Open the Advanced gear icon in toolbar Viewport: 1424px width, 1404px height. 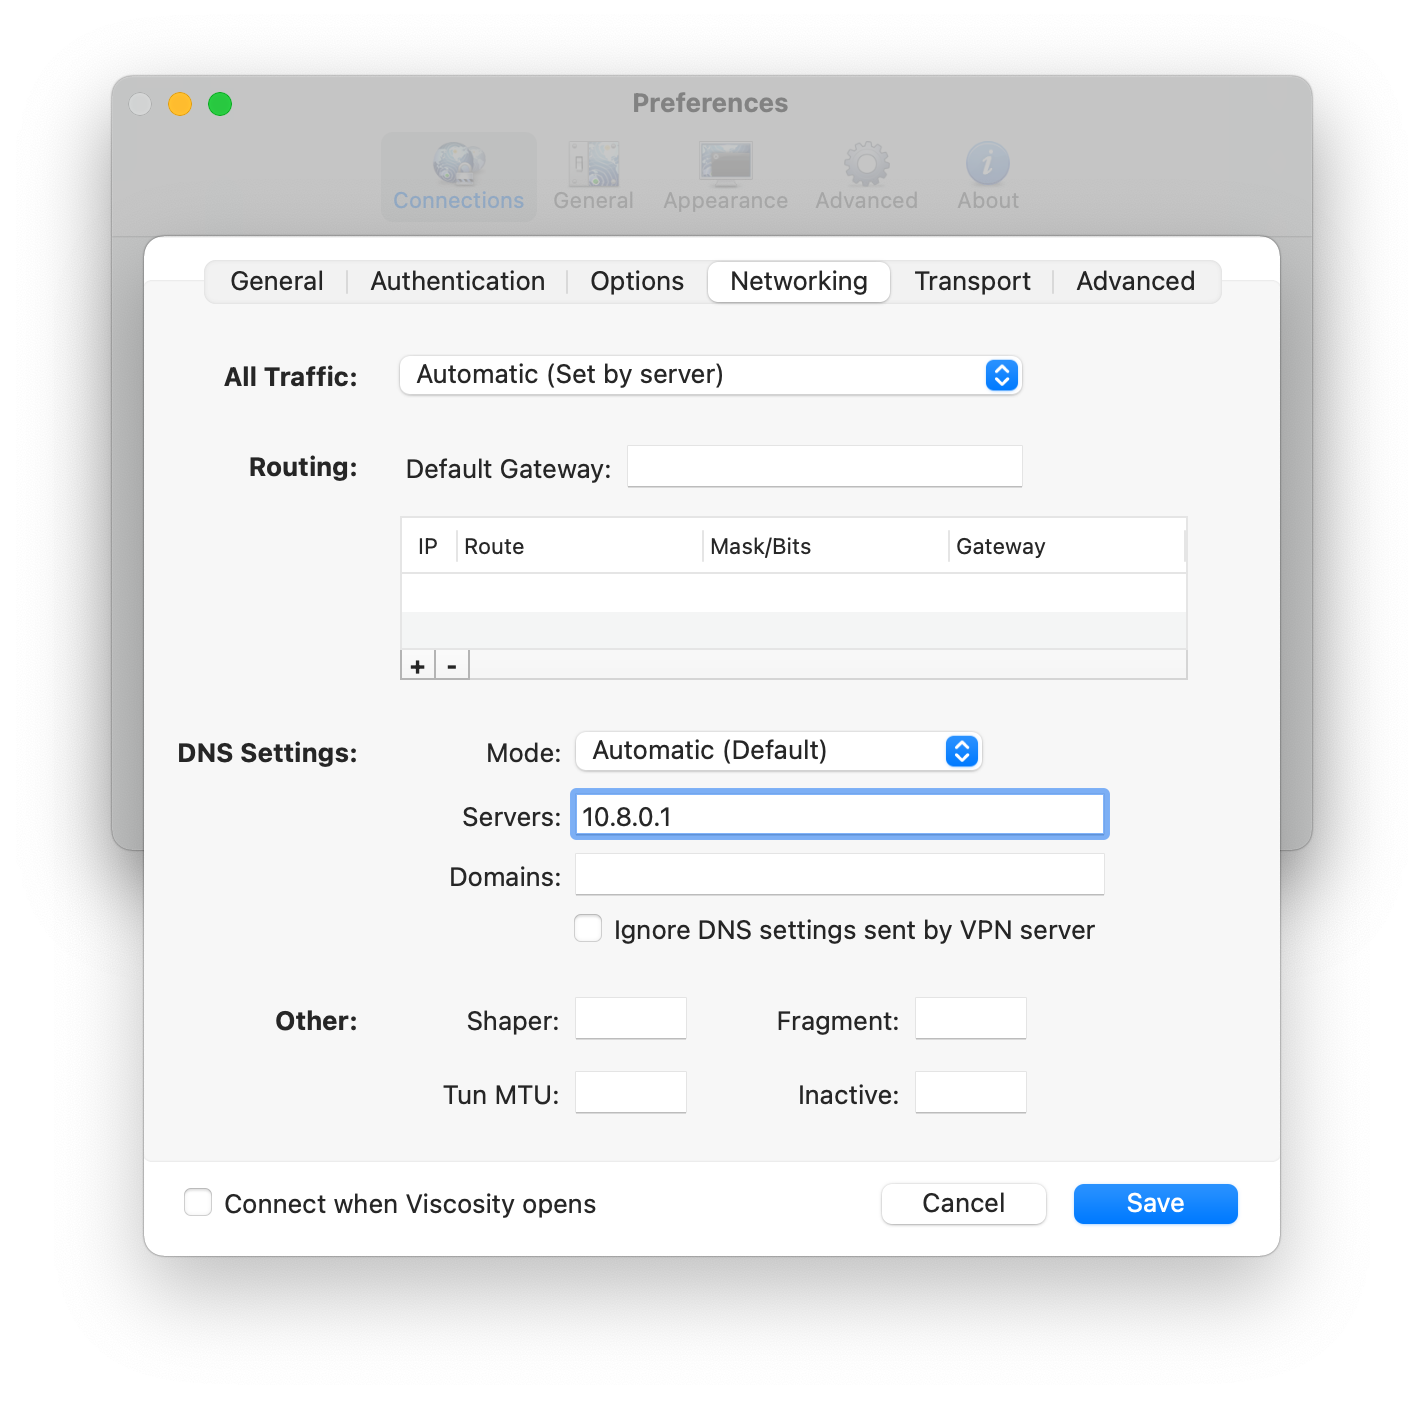click(866, 164)
